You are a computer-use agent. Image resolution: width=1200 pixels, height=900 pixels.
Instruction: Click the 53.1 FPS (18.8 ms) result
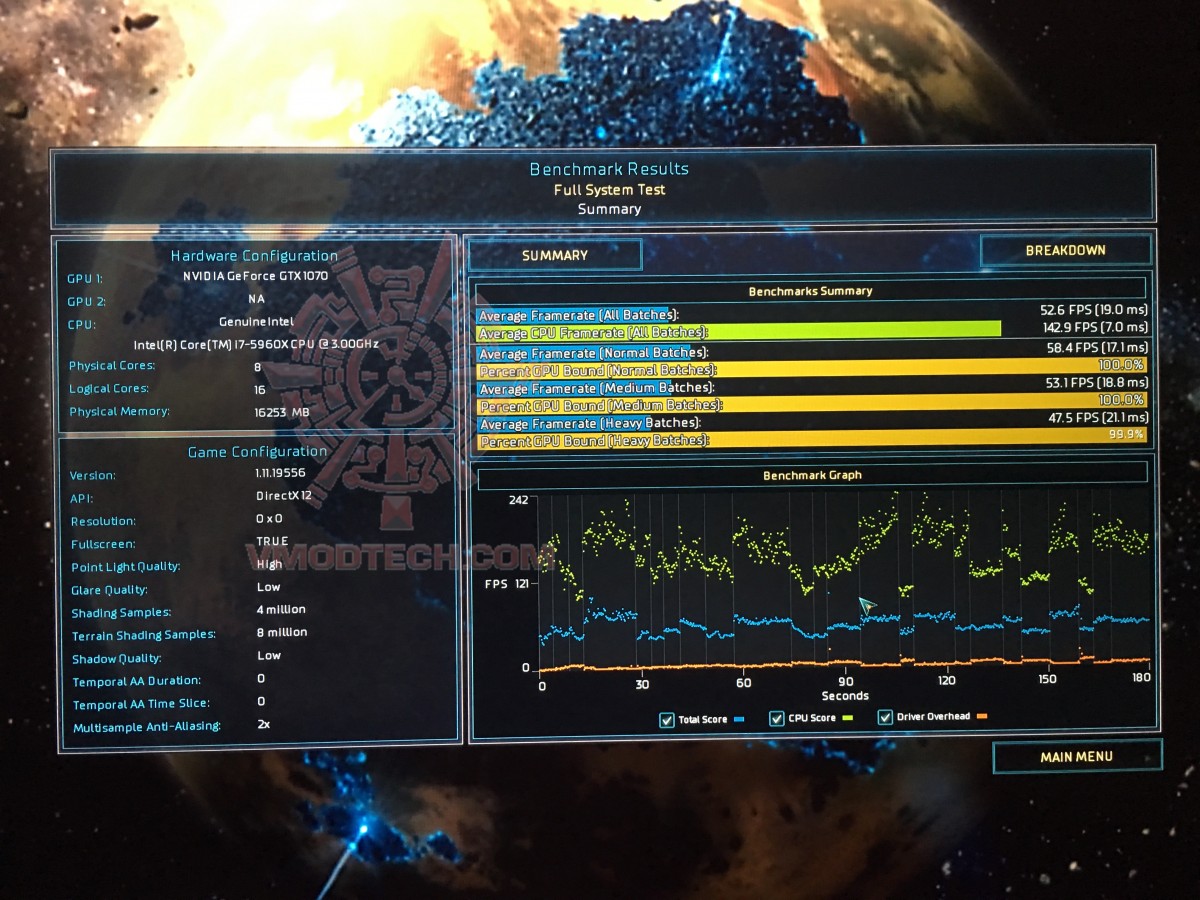[x=1094, y=383]
